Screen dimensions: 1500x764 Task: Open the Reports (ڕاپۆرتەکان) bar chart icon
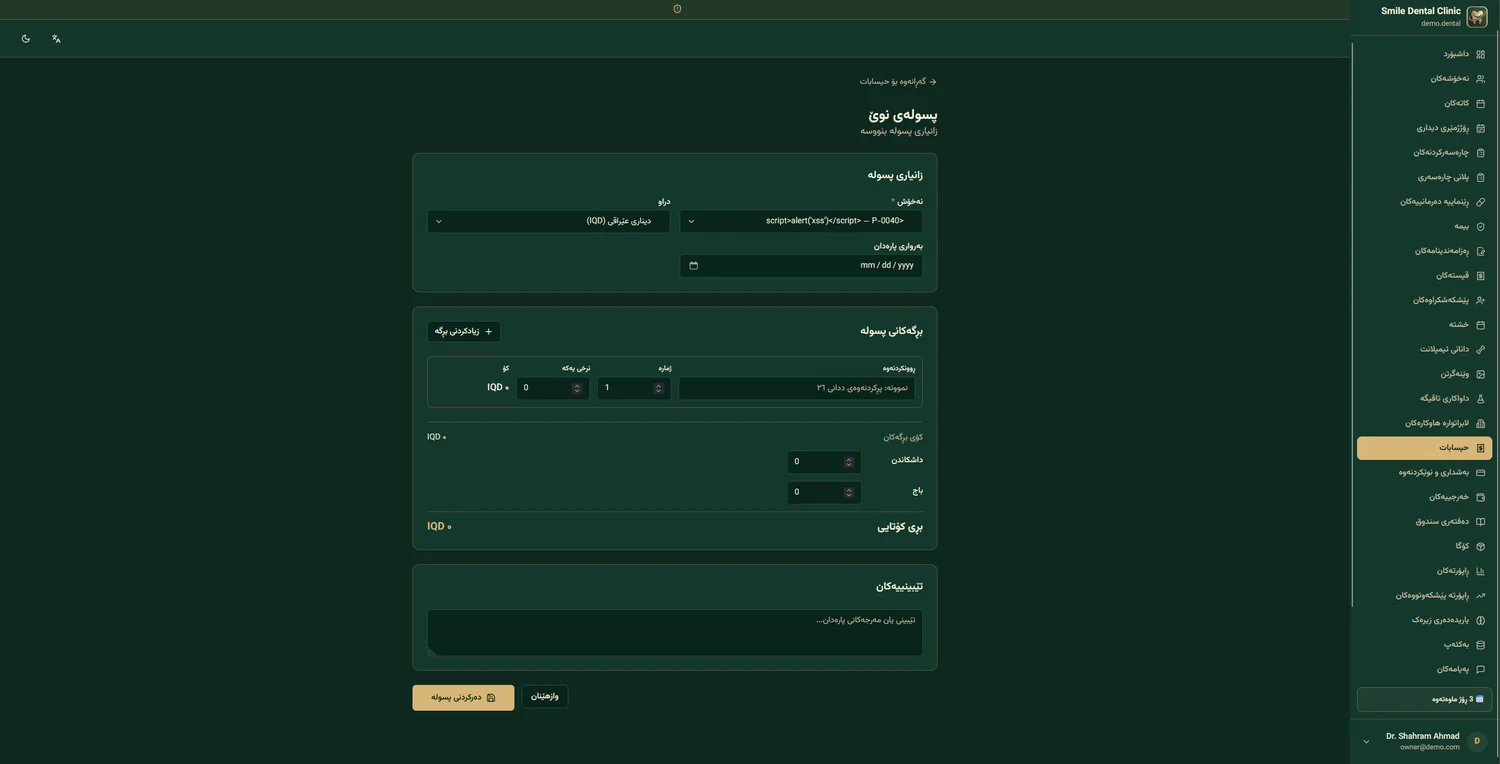(x=1481, y=571)
